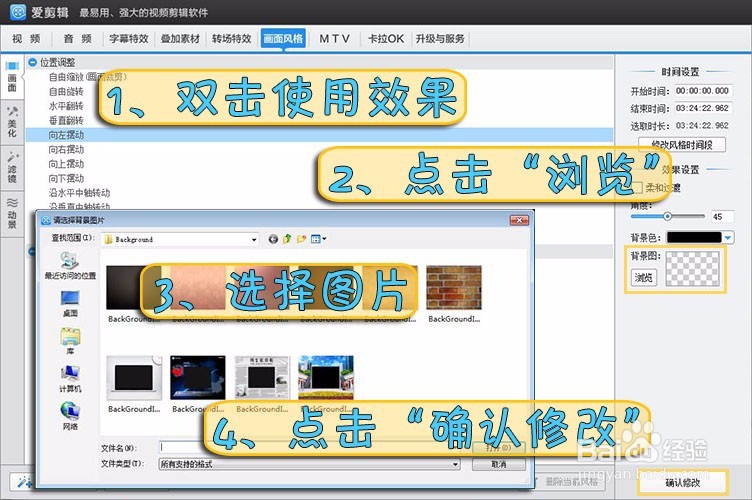This screenshot has width=752, height=500.
Task: Open the view menu icon in dialog
Action: [318, 239]
